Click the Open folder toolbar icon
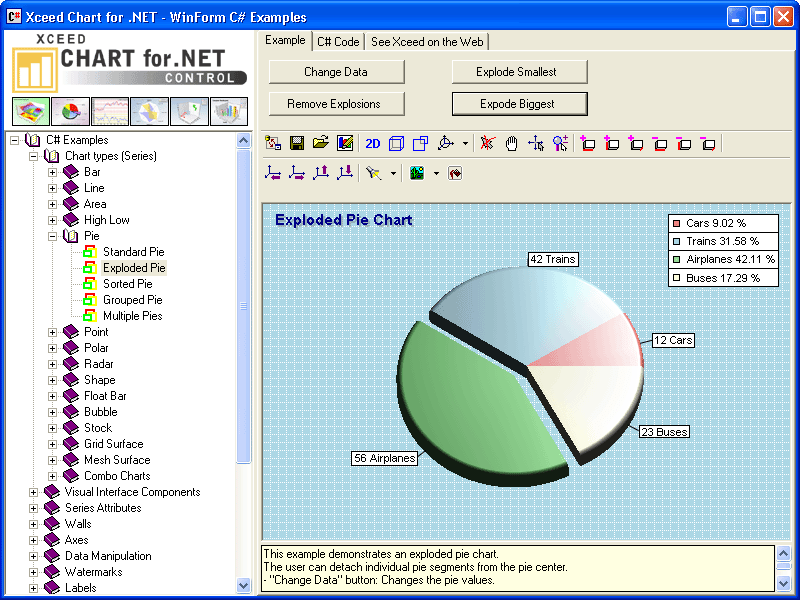Screen dimensions: 800x600 (x=321, y=143)
